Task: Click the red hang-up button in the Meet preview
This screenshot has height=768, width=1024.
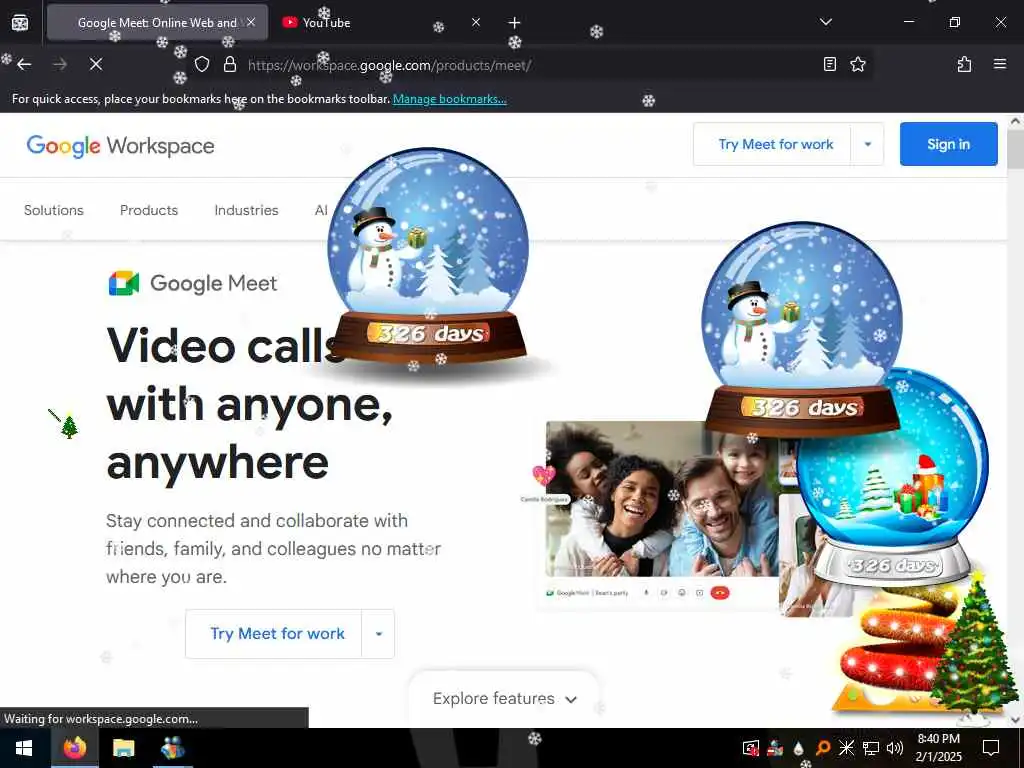Action: click(x=720, y=593)
